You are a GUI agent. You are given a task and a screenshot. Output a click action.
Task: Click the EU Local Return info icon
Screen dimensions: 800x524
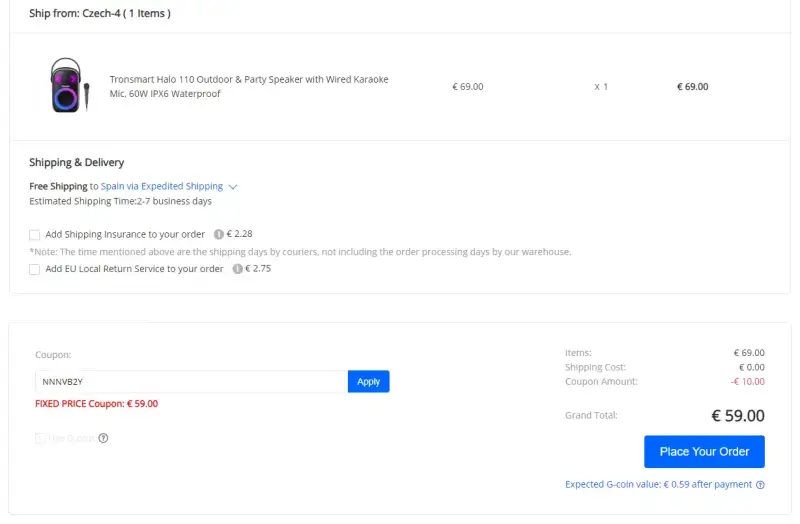(x=237, y=269)
